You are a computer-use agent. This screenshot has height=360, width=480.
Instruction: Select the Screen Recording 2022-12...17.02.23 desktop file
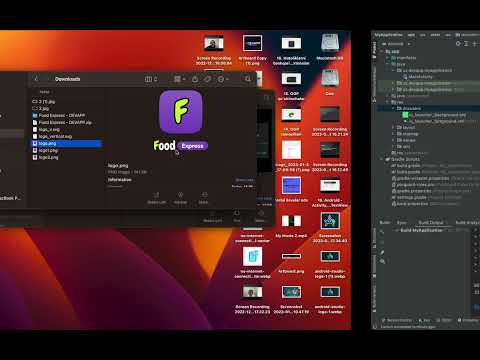(x=252, y=299)
